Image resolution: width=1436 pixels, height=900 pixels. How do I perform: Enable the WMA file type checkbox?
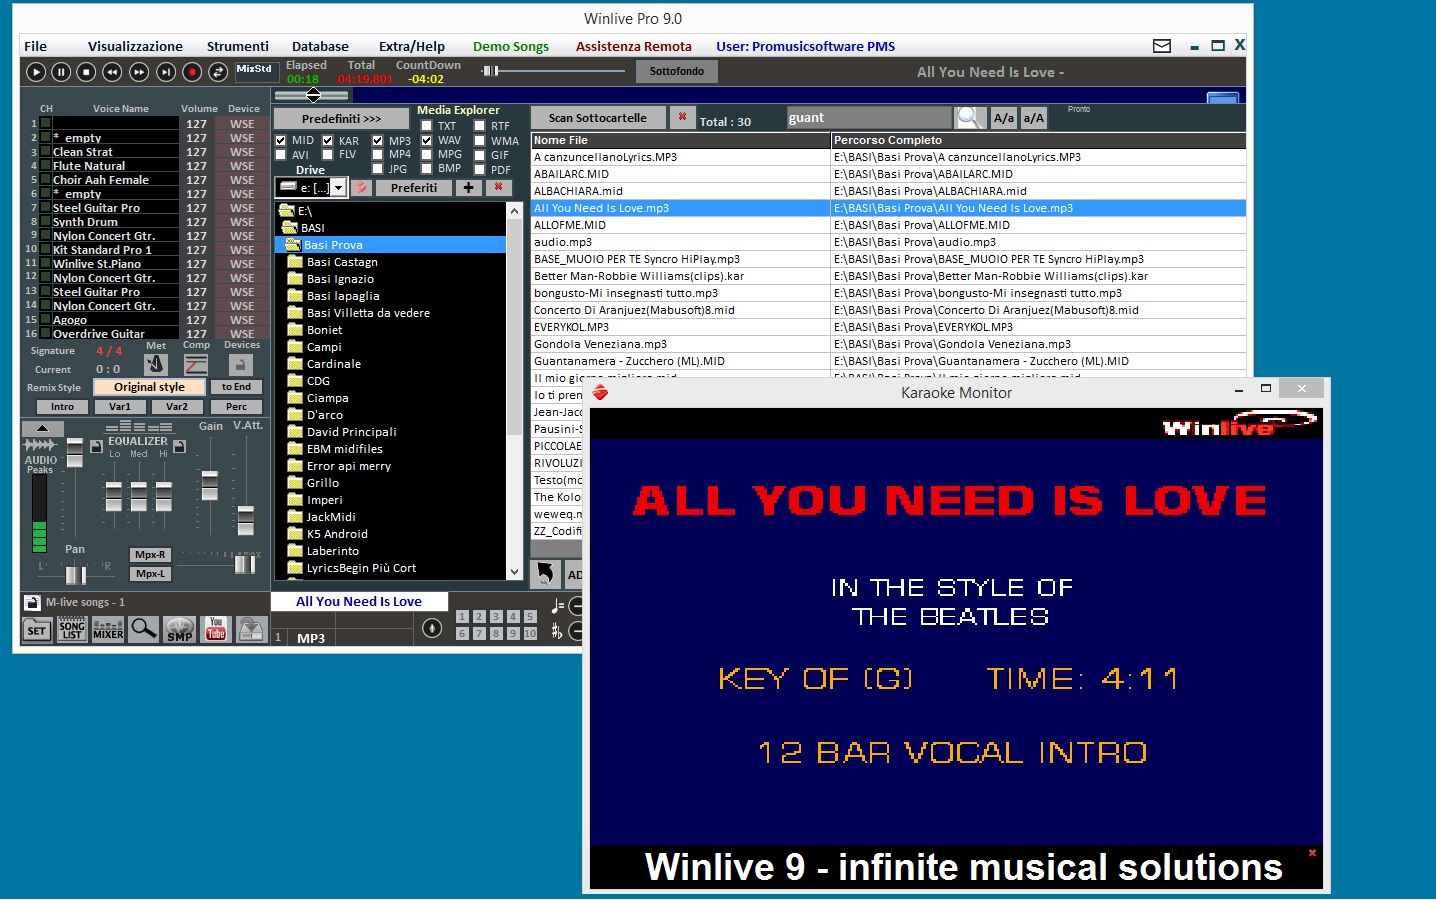(x=480, y=140)
